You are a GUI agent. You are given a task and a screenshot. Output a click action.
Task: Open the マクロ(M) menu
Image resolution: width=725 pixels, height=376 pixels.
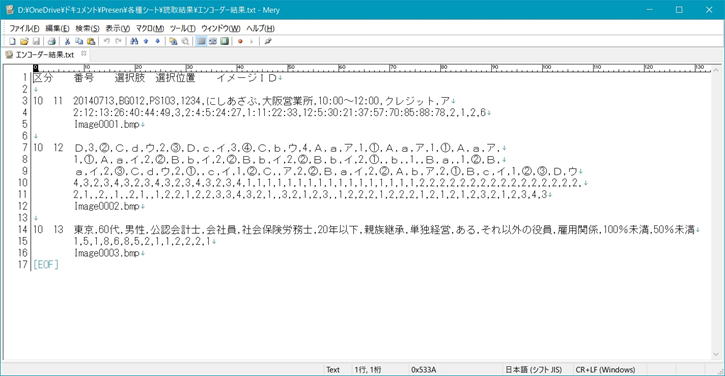coord(150,28)
